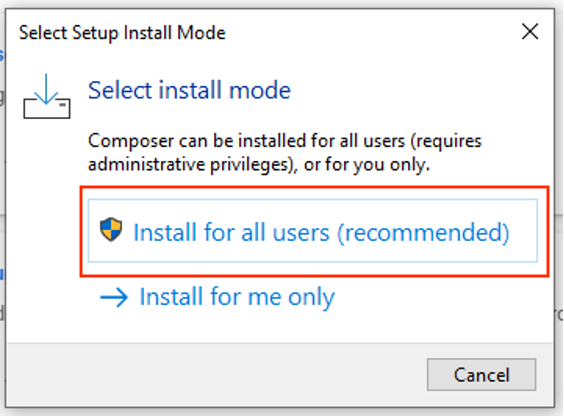The width and height of the screenshot is (564, 416).
Task: Click the UAC shield icon
Action: (111, 229)
